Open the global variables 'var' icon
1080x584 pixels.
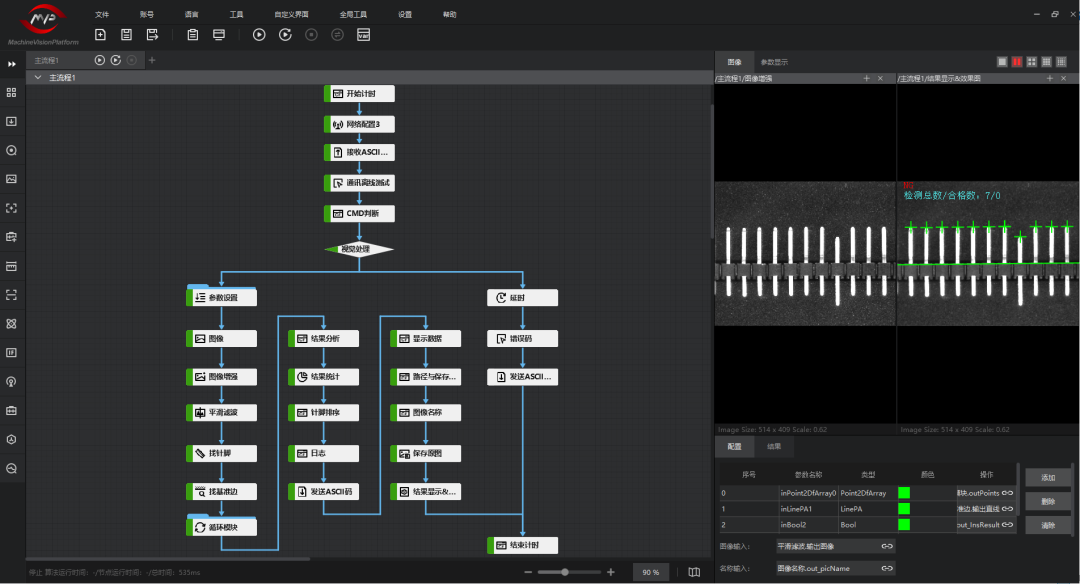pyautogui.click(x=363, y=35)
